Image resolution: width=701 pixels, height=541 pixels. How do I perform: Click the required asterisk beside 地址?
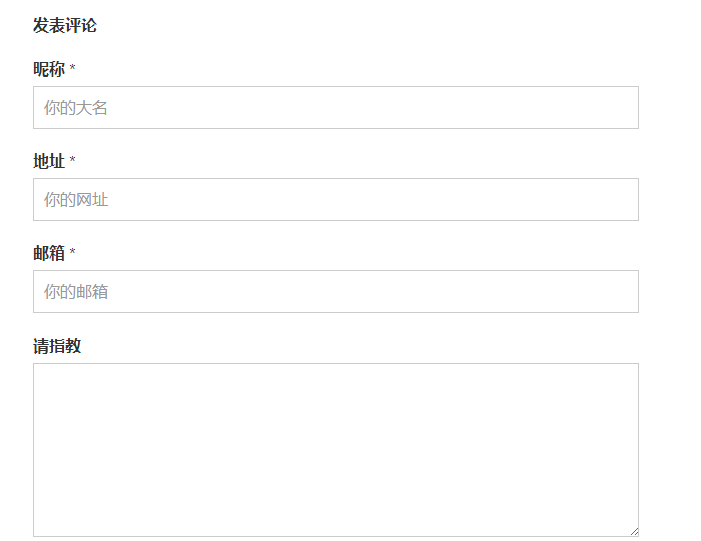72,160
